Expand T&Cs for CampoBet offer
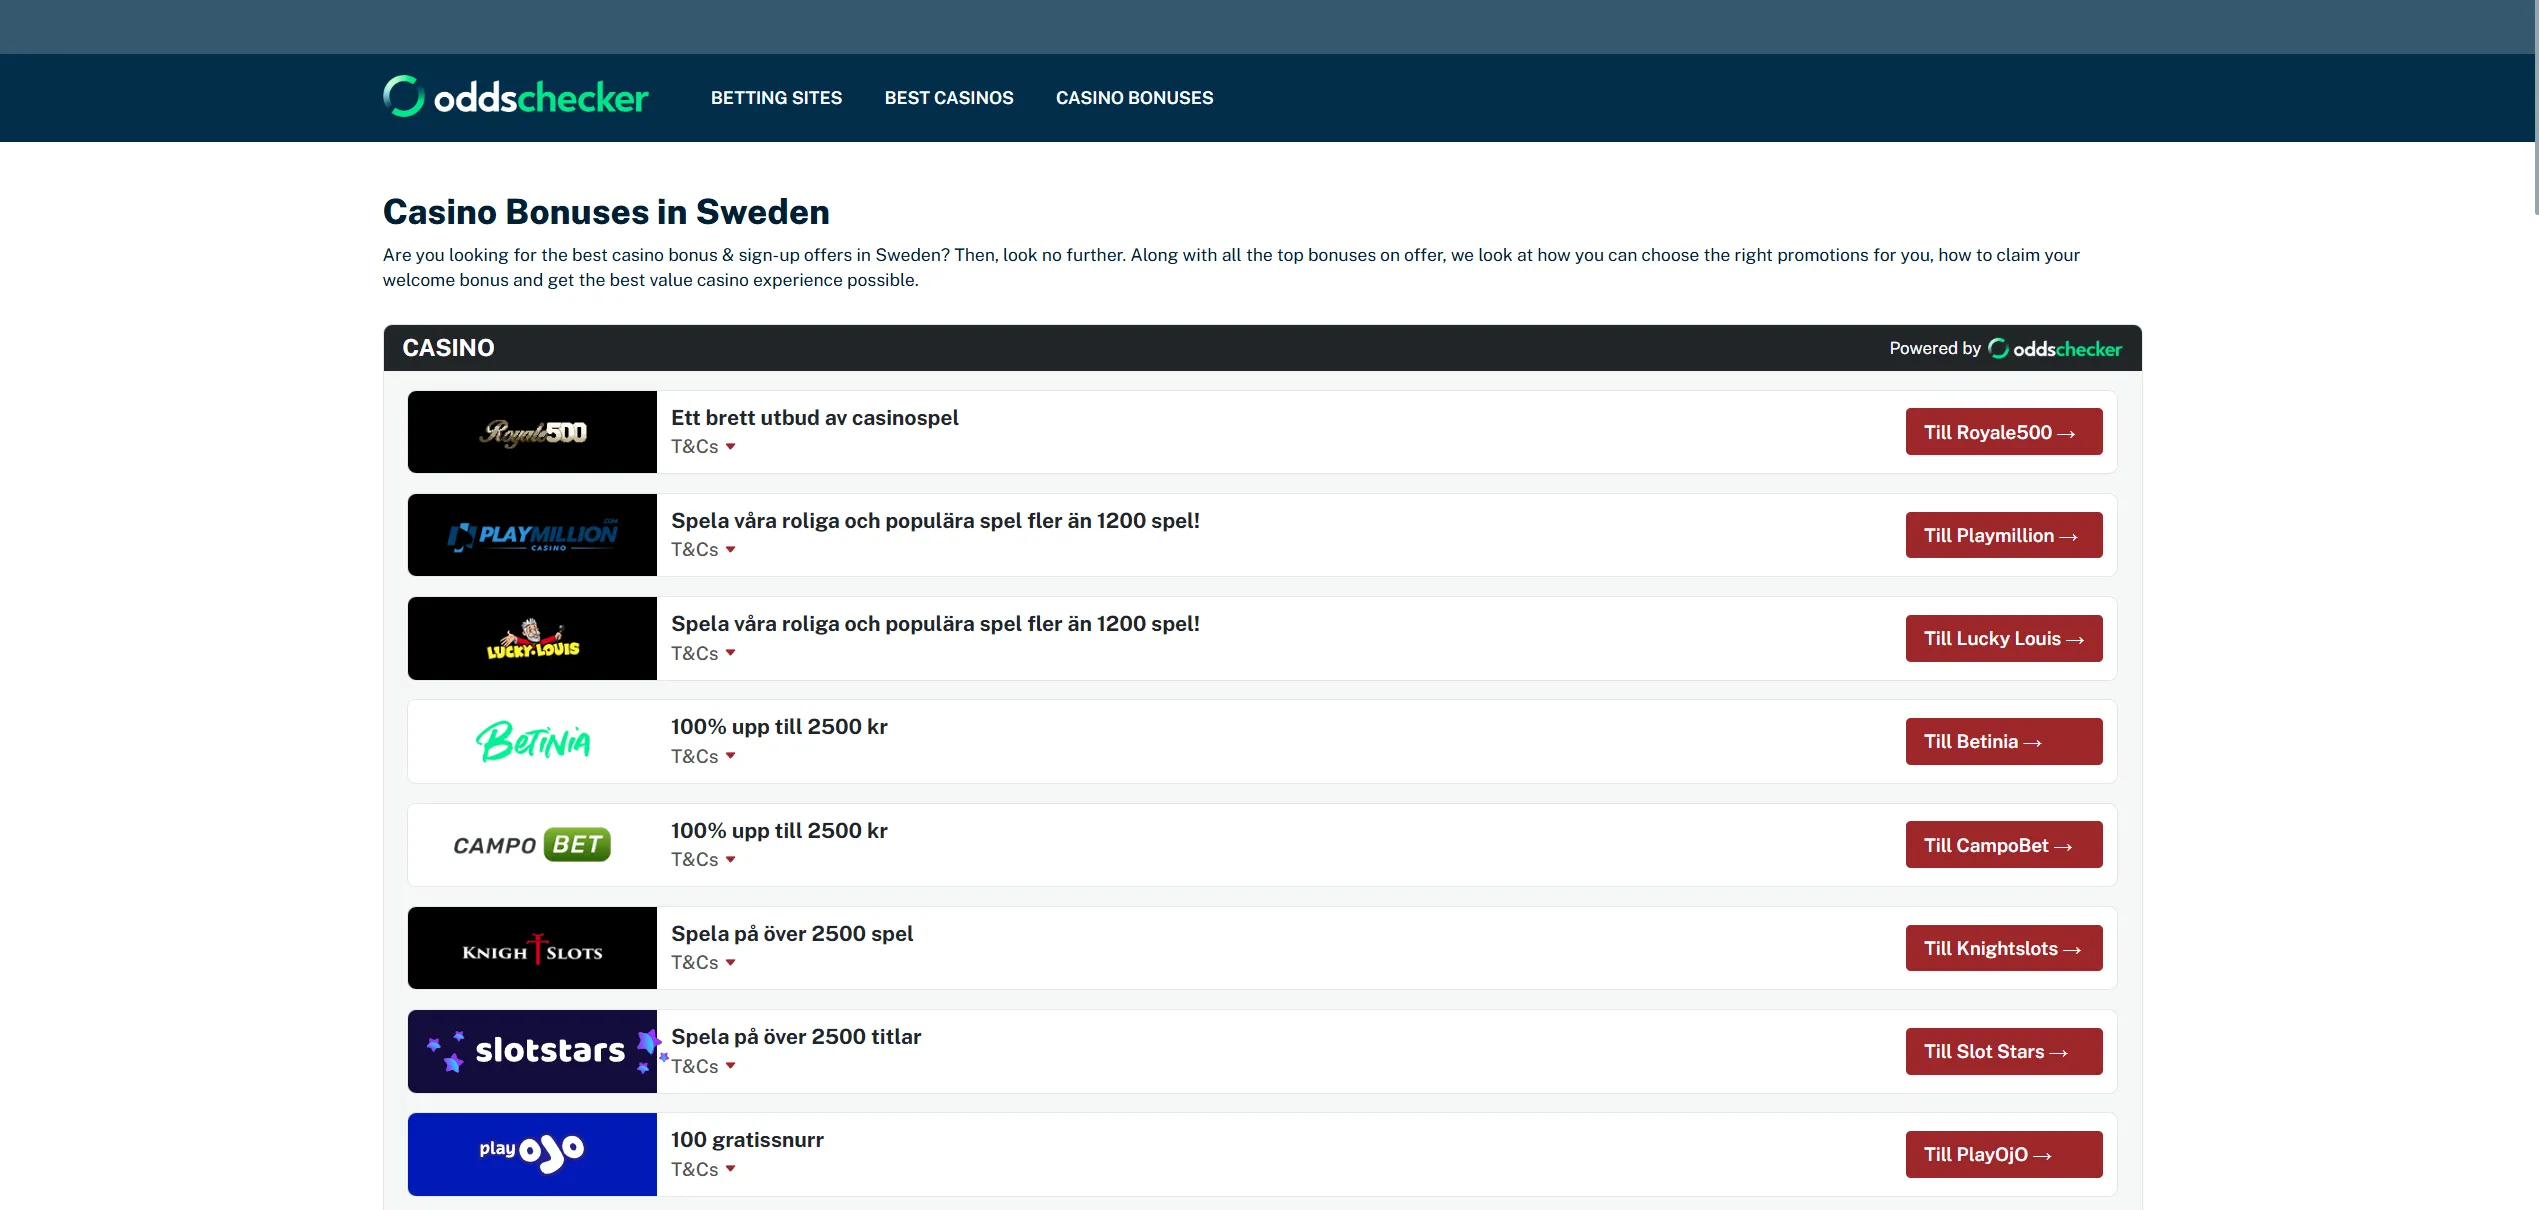2539x1210 pixels. [703, 859]
